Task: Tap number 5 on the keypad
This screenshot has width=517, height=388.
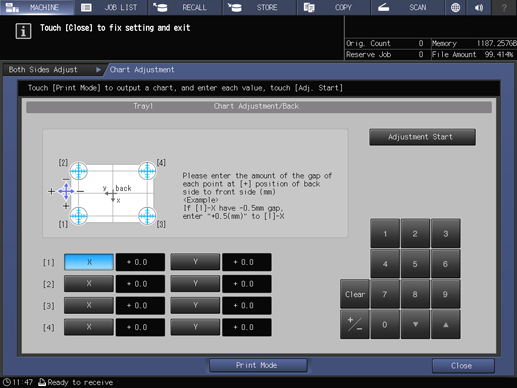Action: tap(415, 264)
